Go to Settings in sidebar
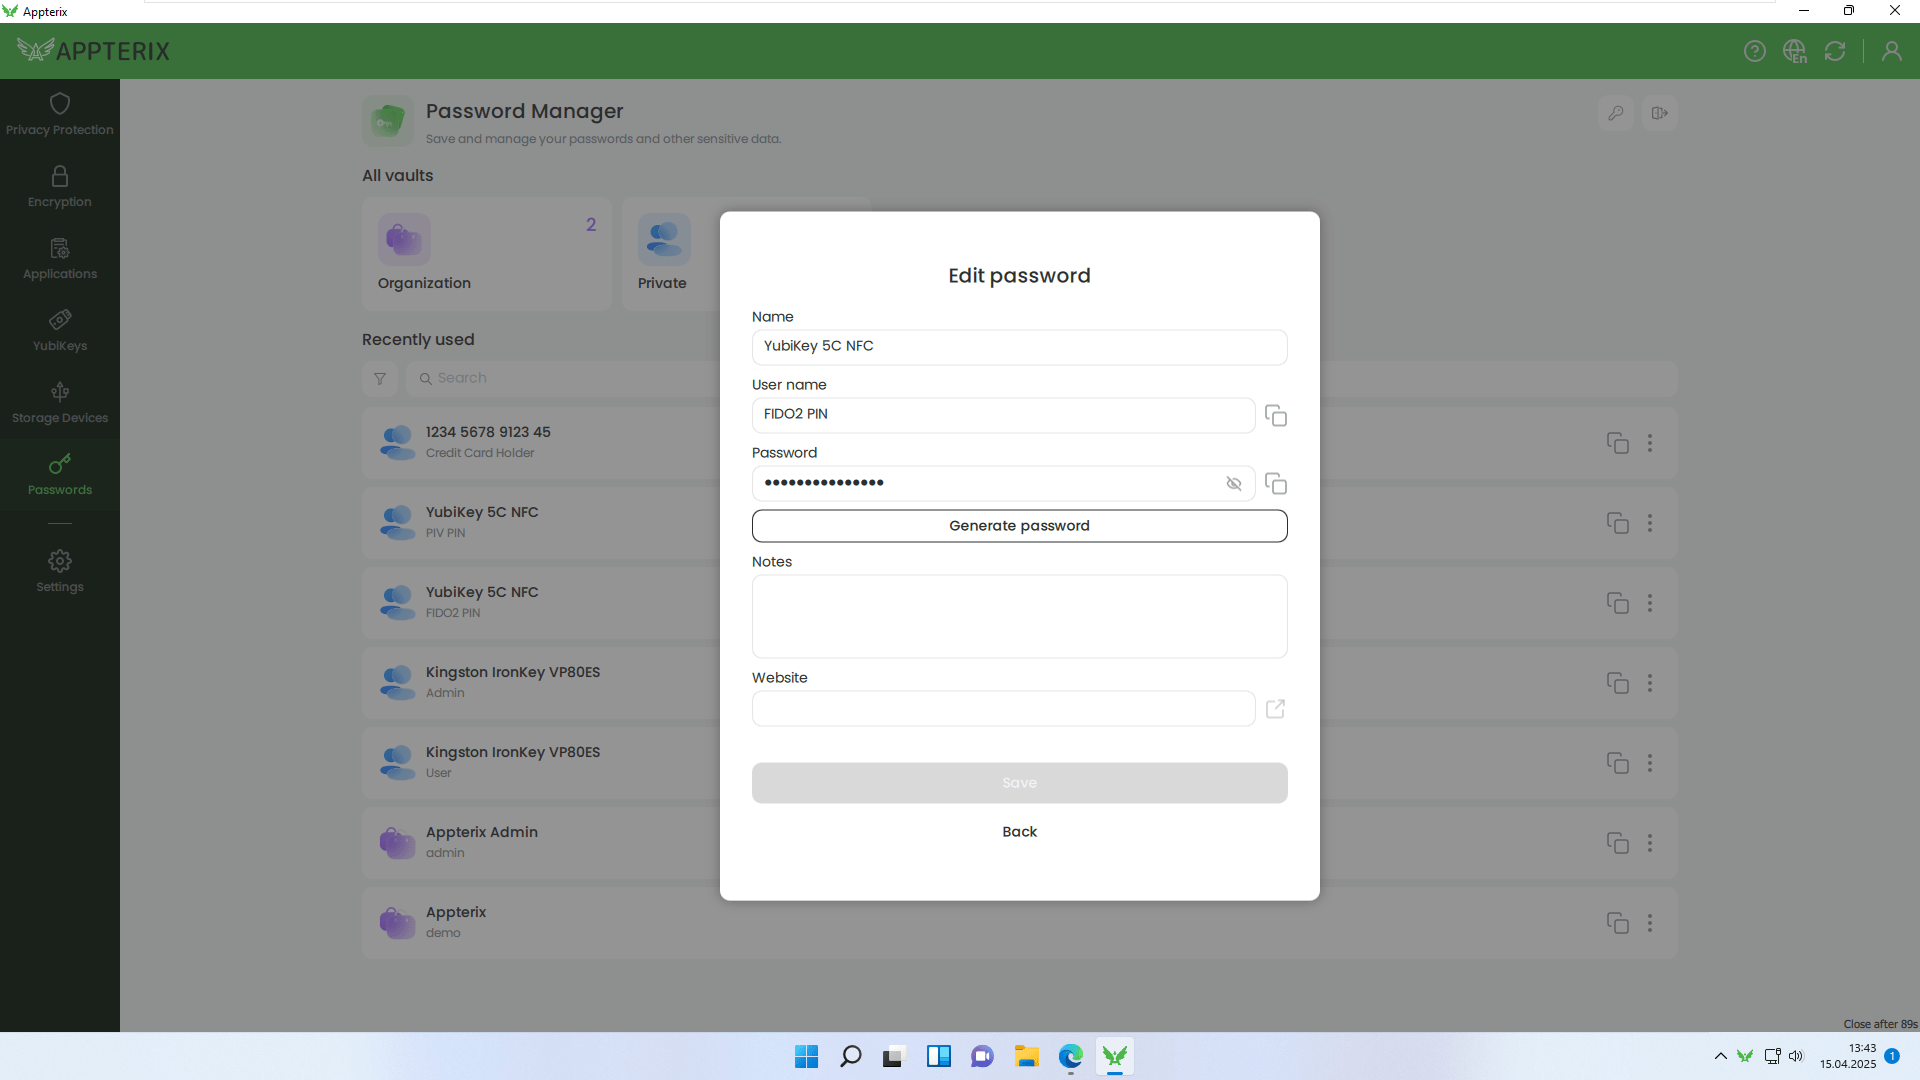The width and height of the screenshot is (1920, 1080). [x=60, y=572]
